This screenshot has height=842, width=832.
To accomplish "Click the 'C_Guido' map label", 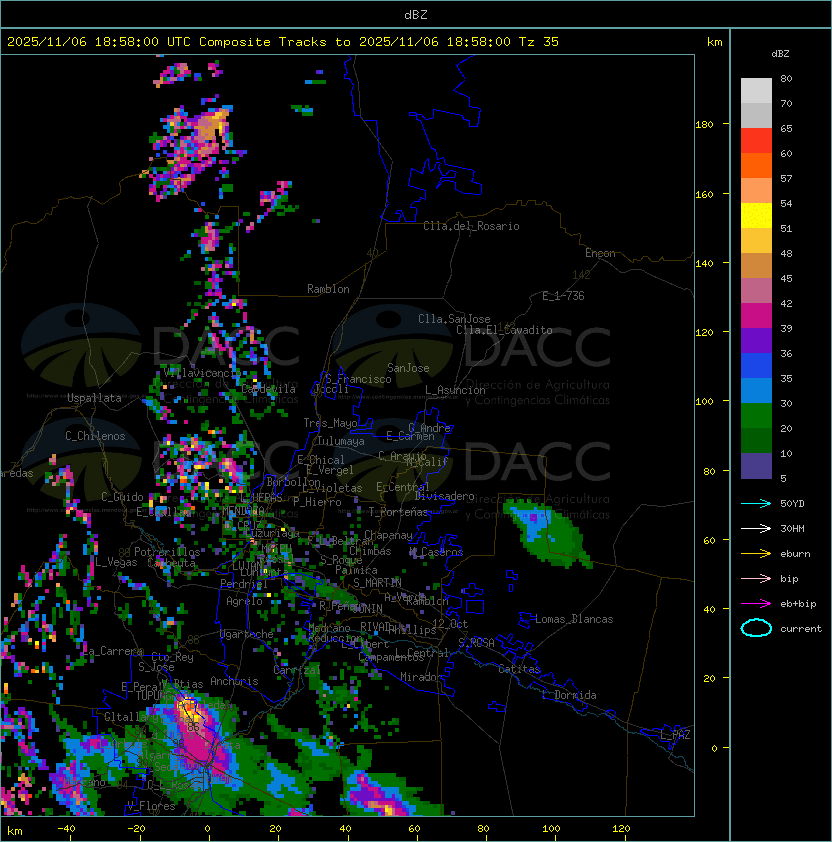I will click(x=122, y=497).
